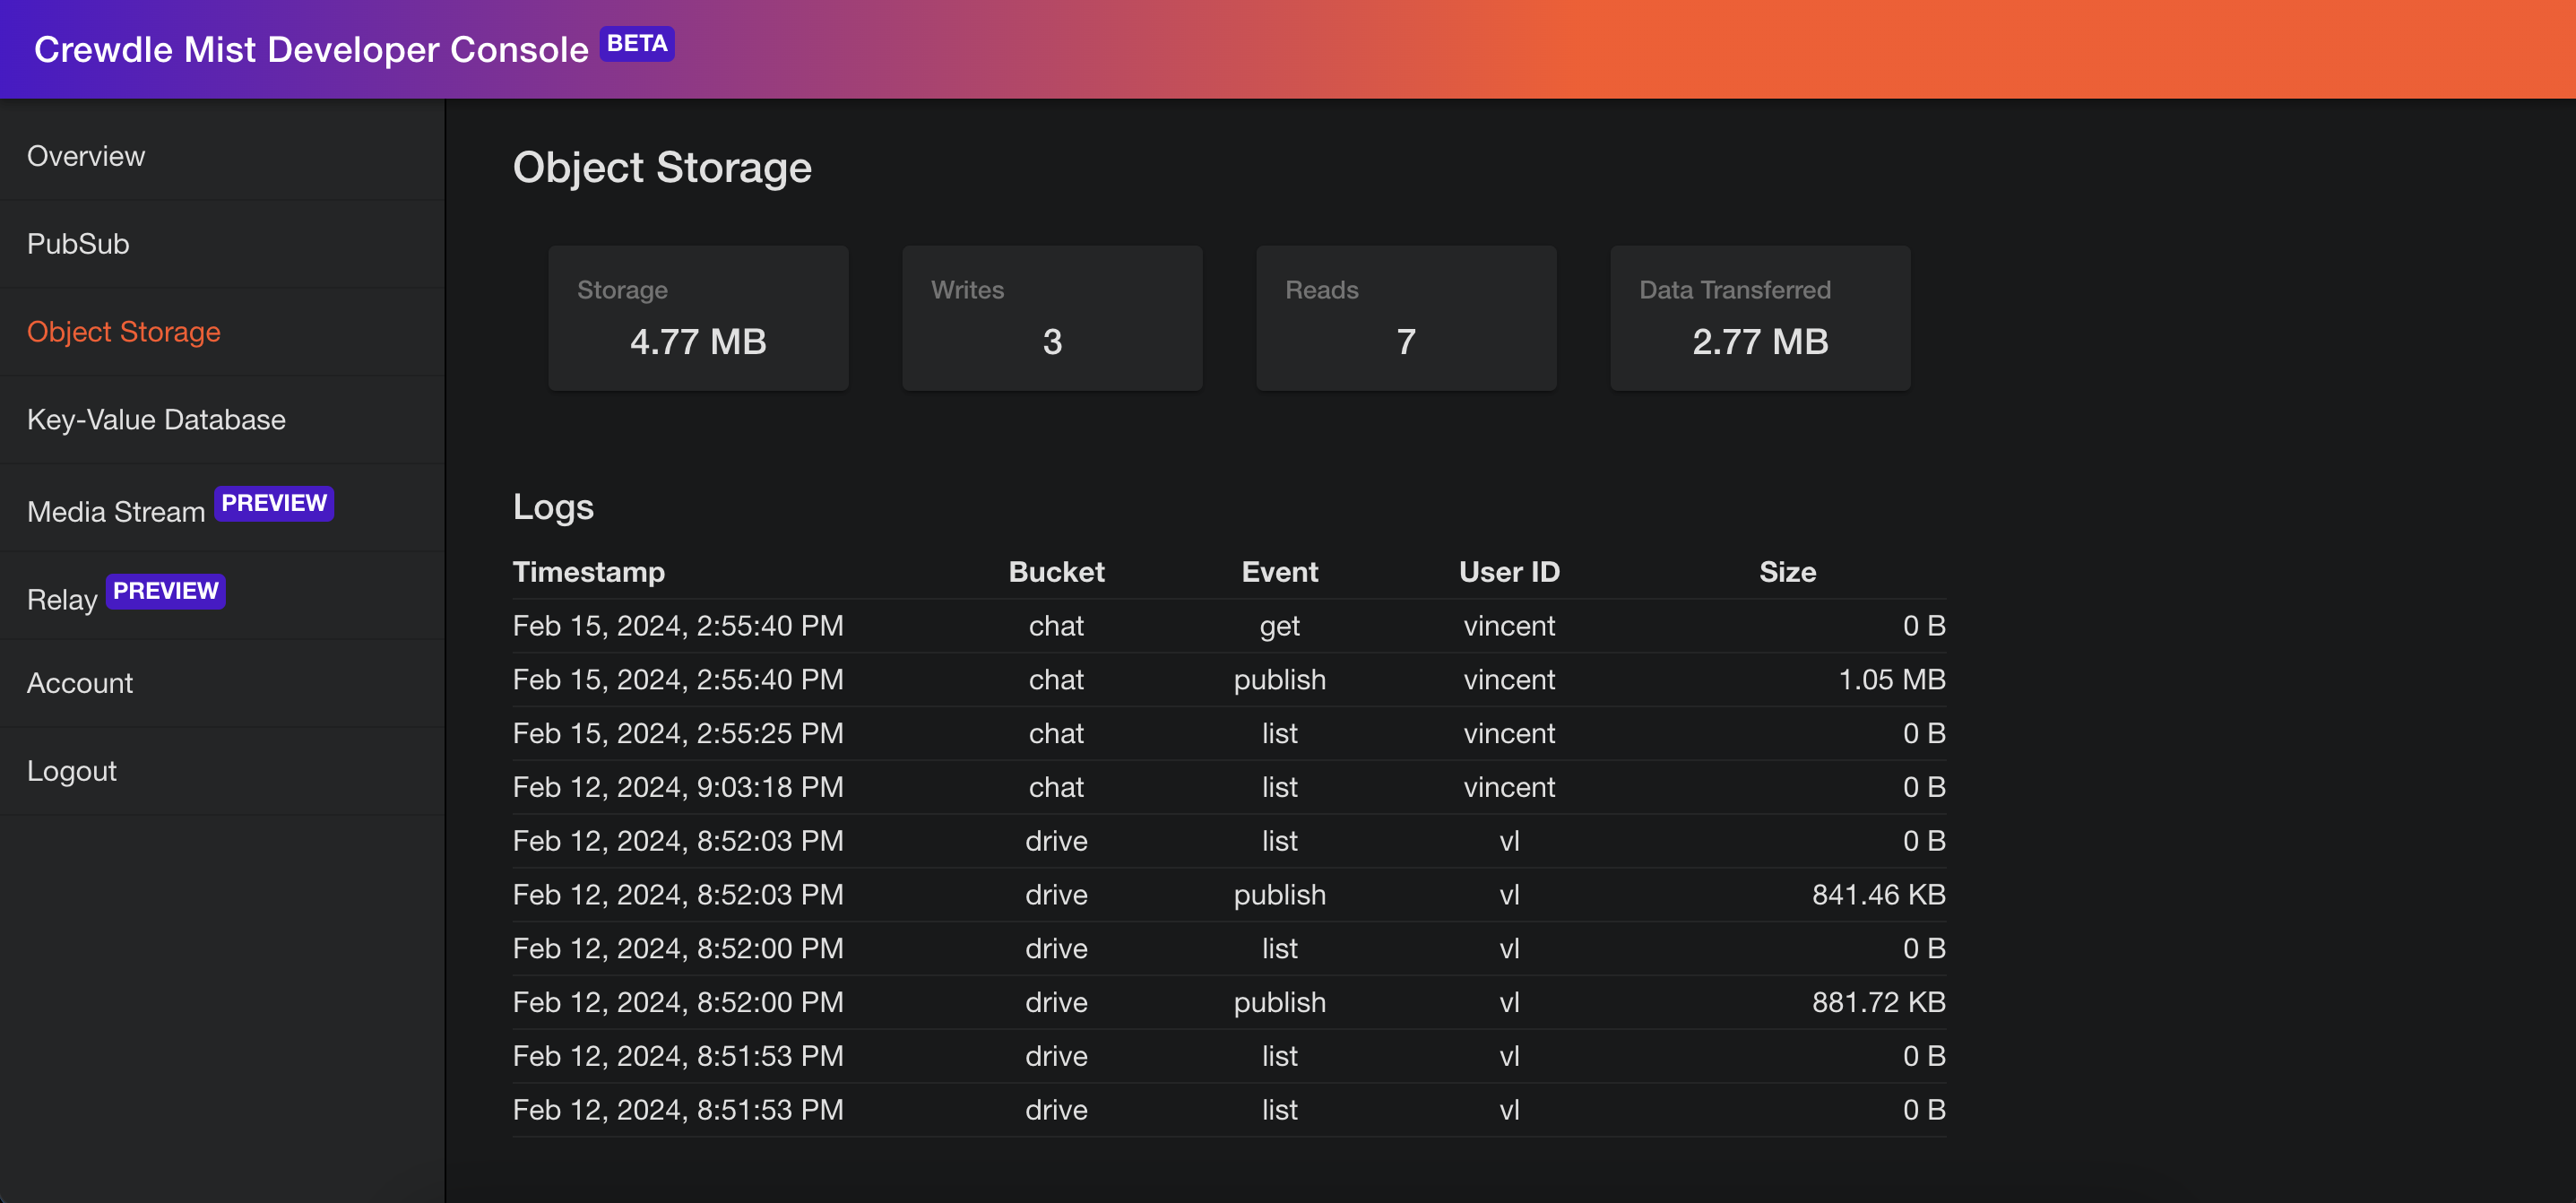Click timestamp Feb 12, 2024, 9:03:18 PM
The width and height of the screenshot is (2576, 1203).
tap(678, 788)
